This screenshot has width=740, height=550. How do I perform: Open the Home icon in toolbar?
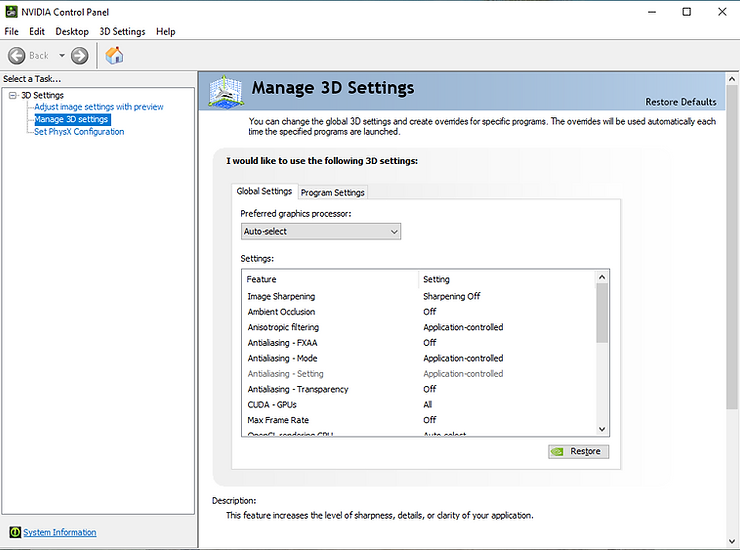(114, 56)
